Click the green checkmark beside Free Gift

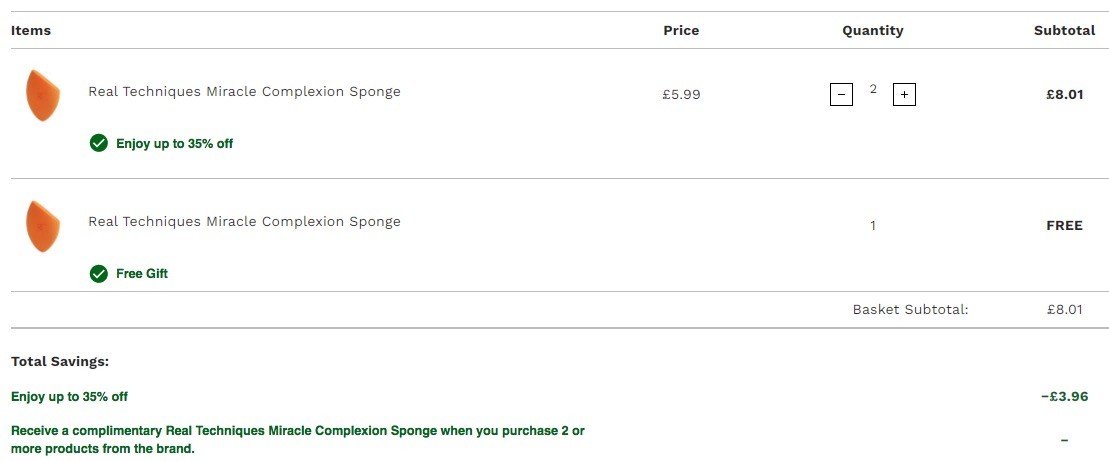[99, 274]
